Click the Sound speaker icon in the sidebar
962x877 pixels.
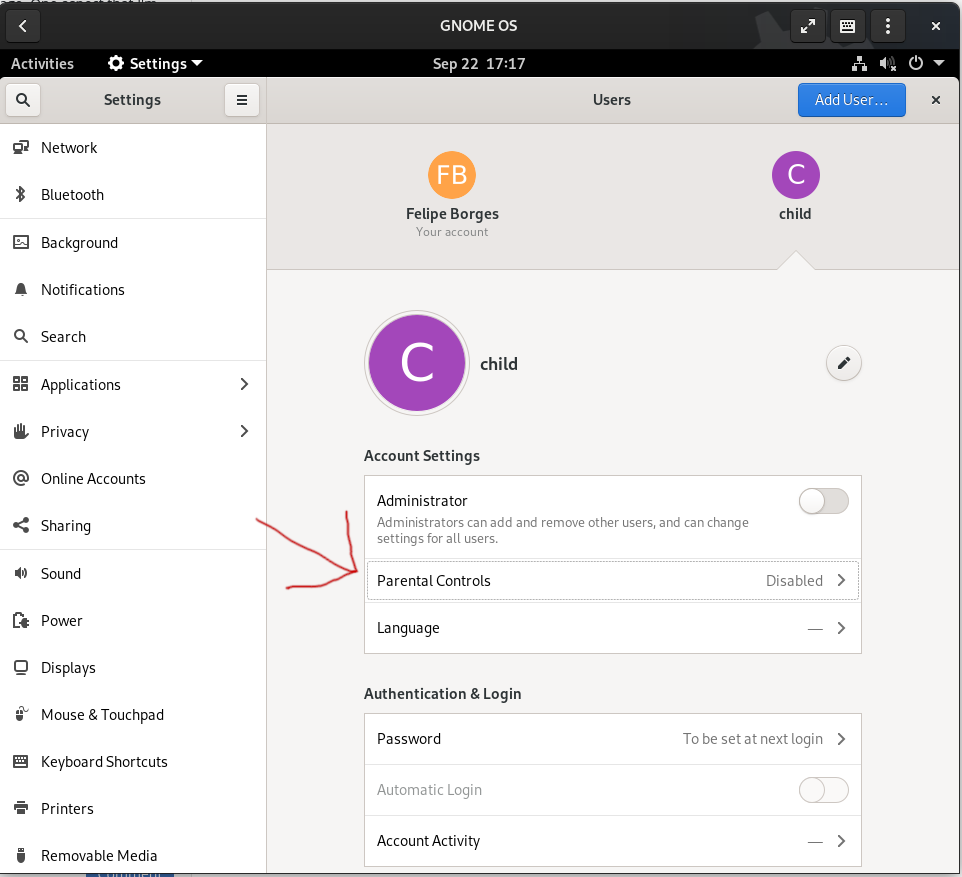[x=21, y=573]
